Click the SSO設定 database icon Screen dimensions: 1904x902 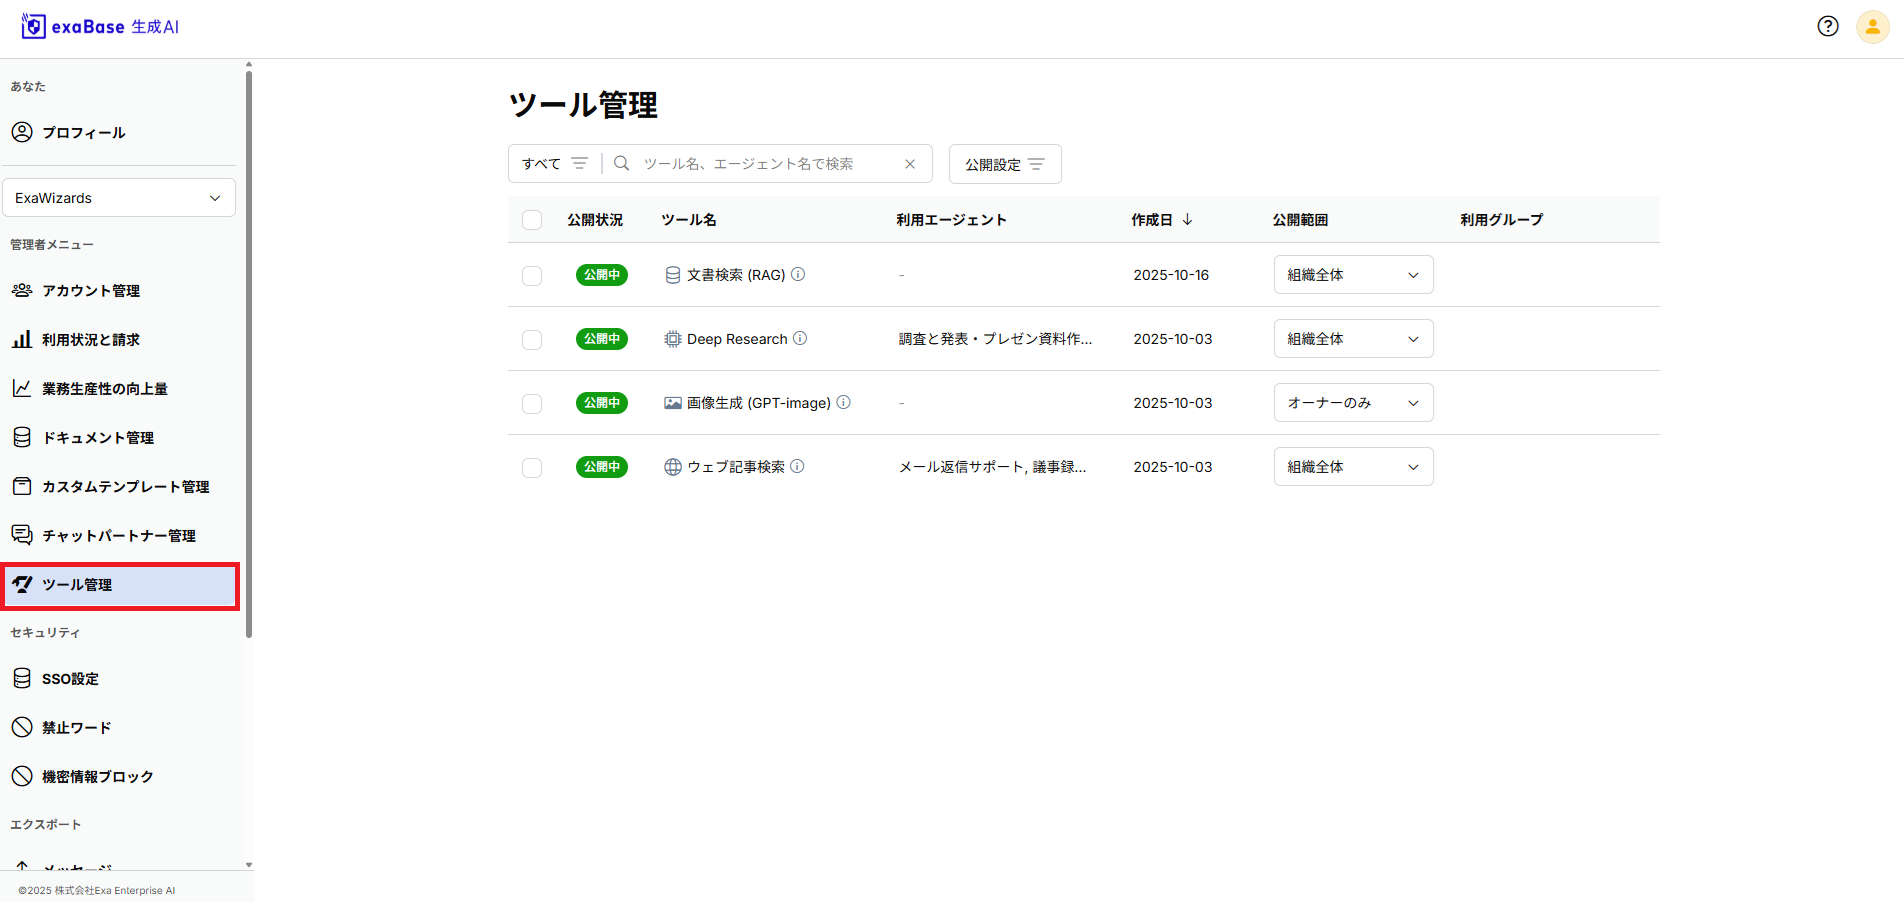tap(22, 678)
